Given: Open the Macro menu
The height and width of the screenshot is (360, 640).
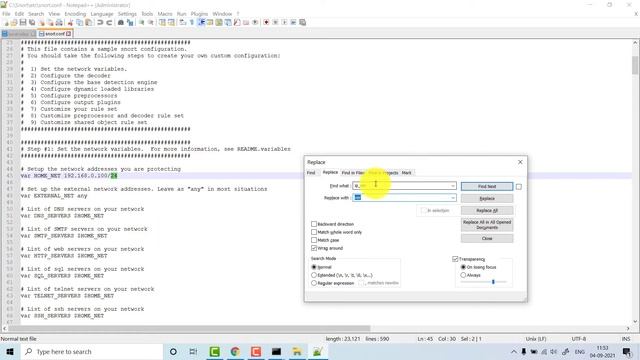Looking at the screenshot, I should 165,14.
